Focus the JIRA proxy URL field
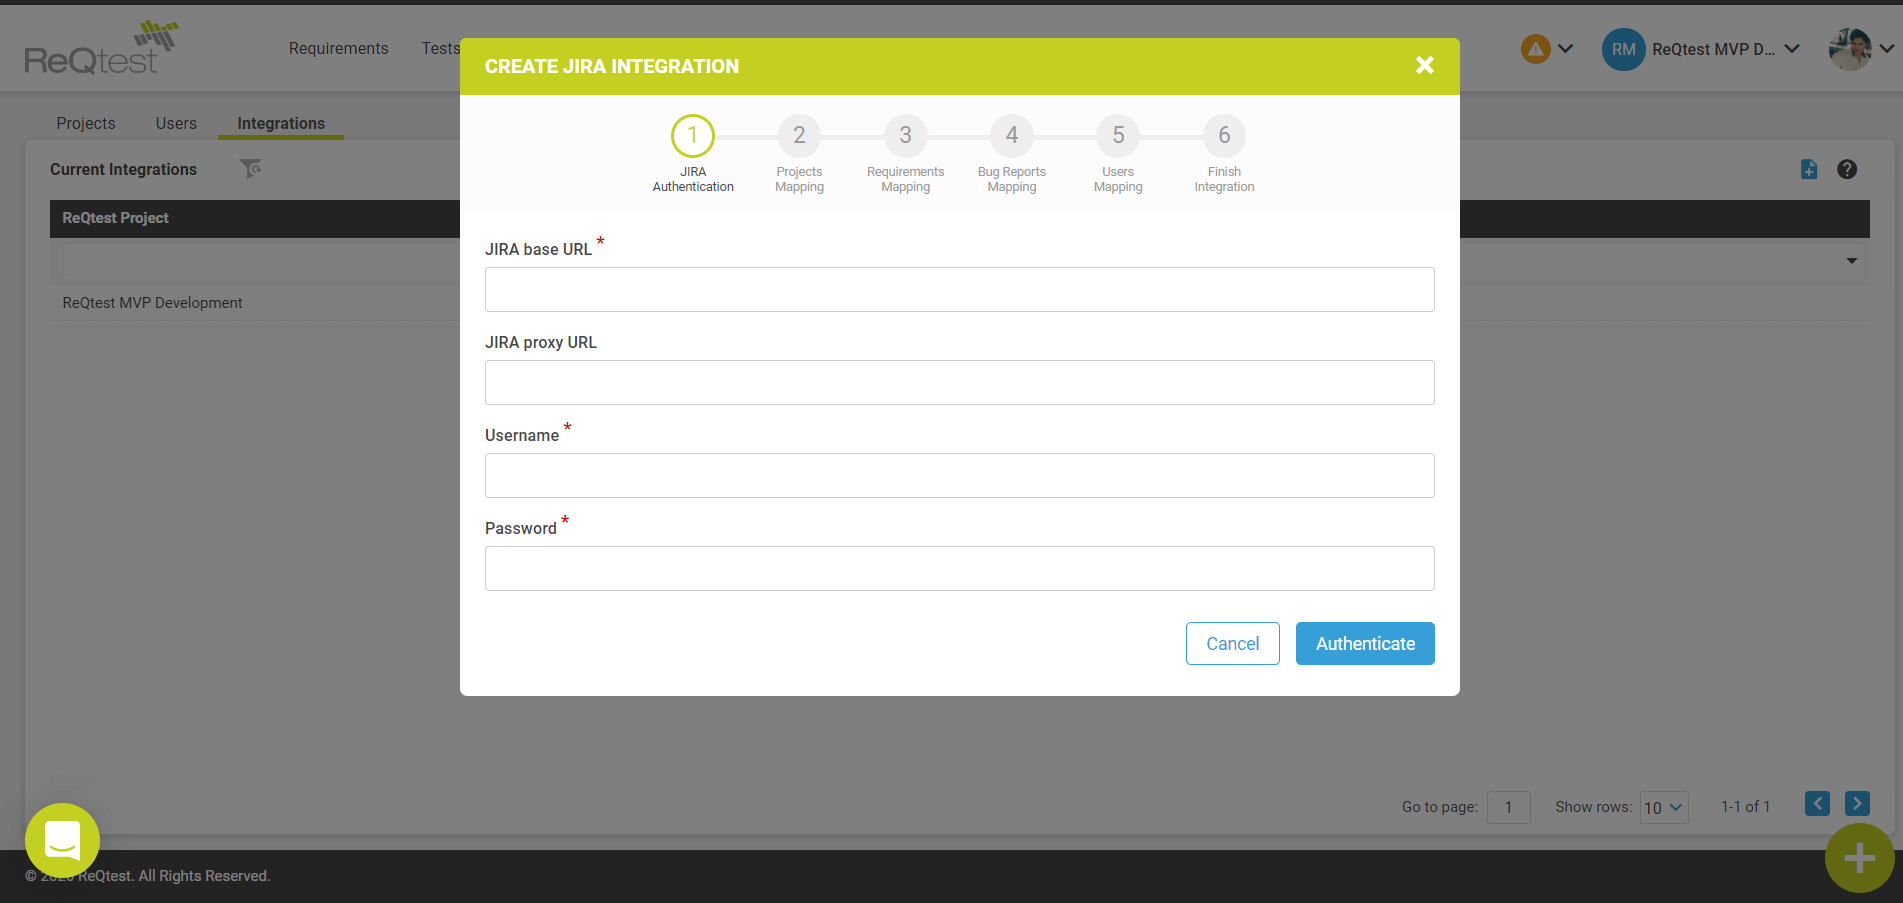The width and height of the screenshot is (1903, 903). coord(959,382)
